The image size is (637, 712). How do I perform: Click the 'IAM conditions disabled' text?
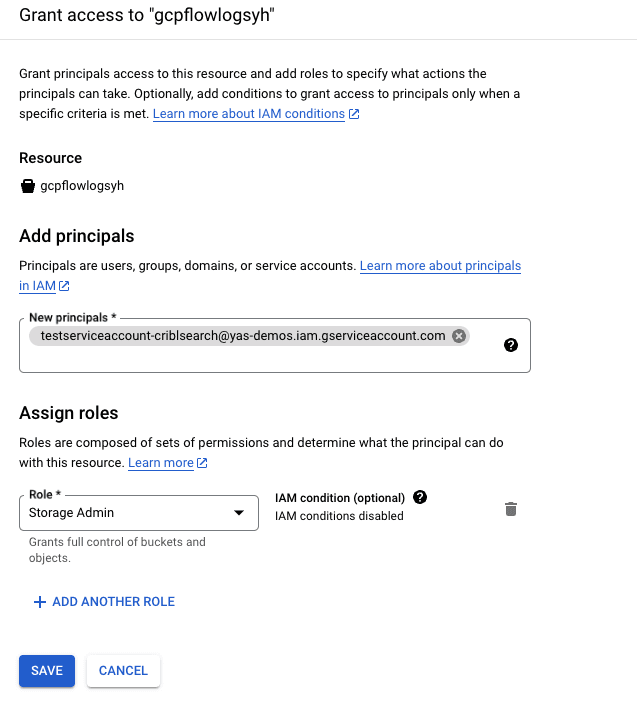339,516
